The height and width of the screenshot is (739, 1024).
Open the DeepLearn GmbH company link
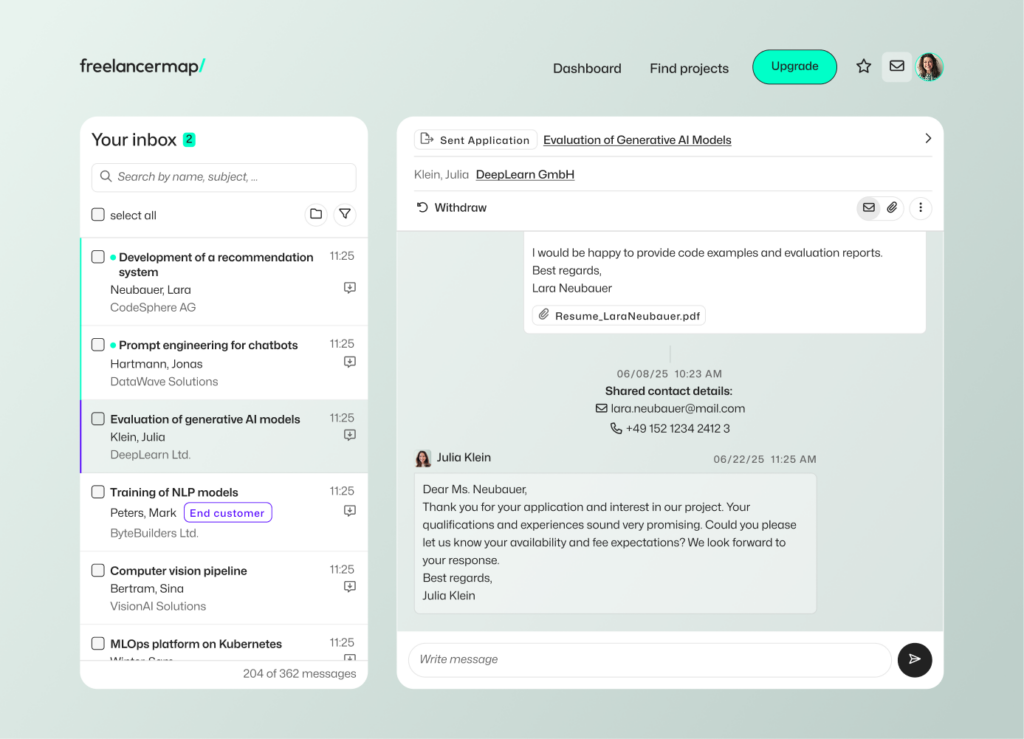[525, 175]
